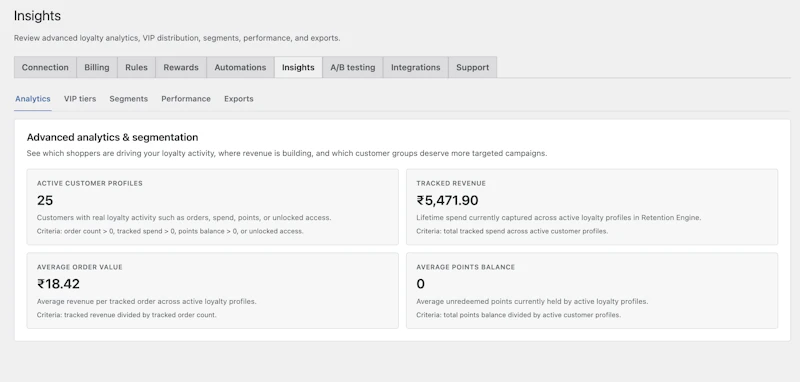The width and height of the screenshot is (800, 382).
Task: Open the Rules tab
Action: pyautogui.click(x=136, y=67)
